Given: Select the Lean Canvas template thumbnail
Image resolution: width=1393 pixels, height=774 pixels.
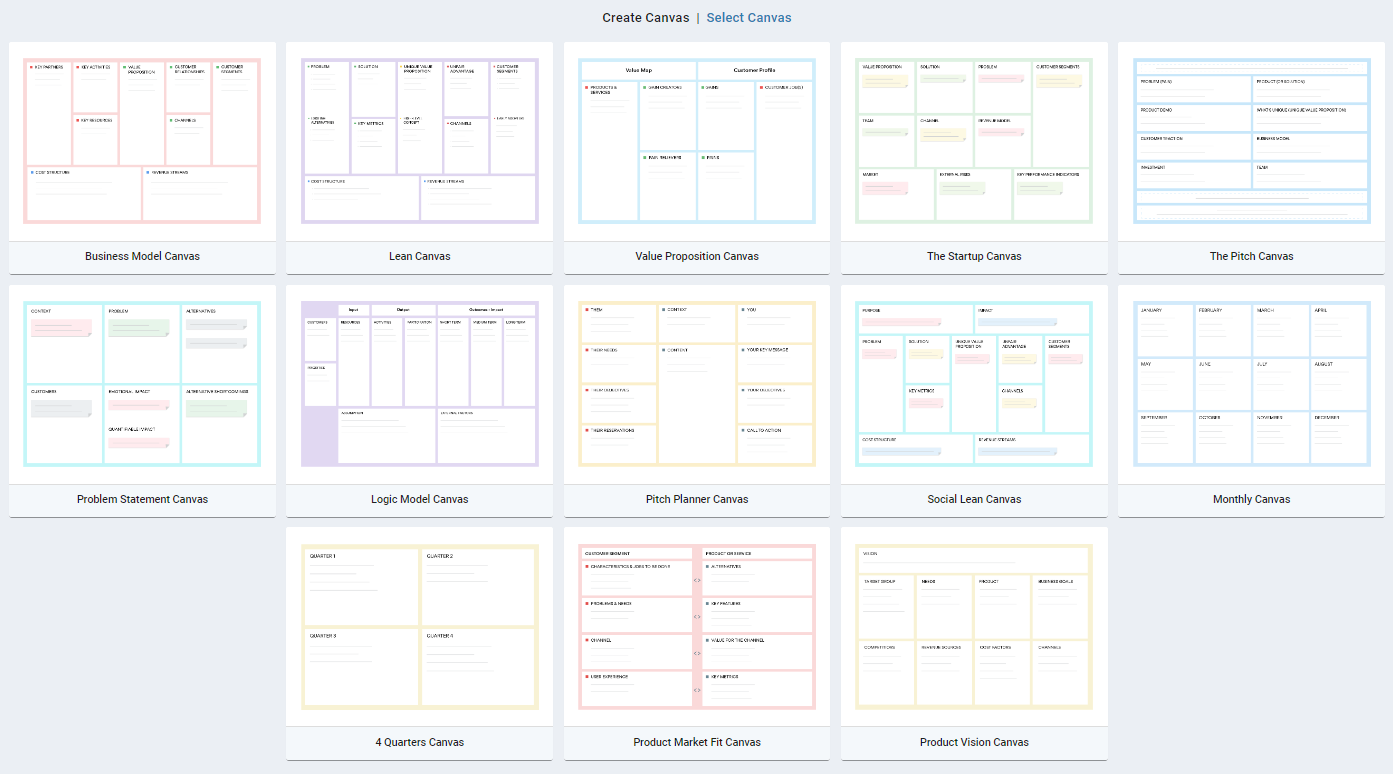Looking at the screenshot, I should [x=418, y=140].
